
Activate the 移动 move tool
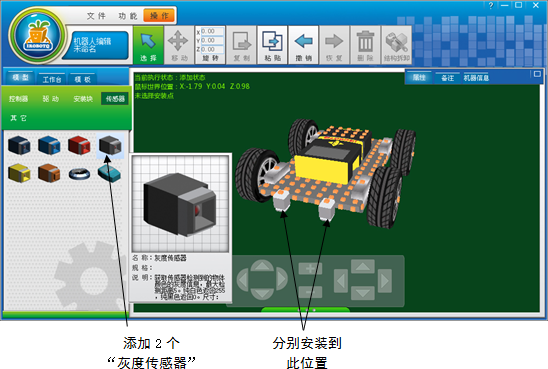pos(179,45)
